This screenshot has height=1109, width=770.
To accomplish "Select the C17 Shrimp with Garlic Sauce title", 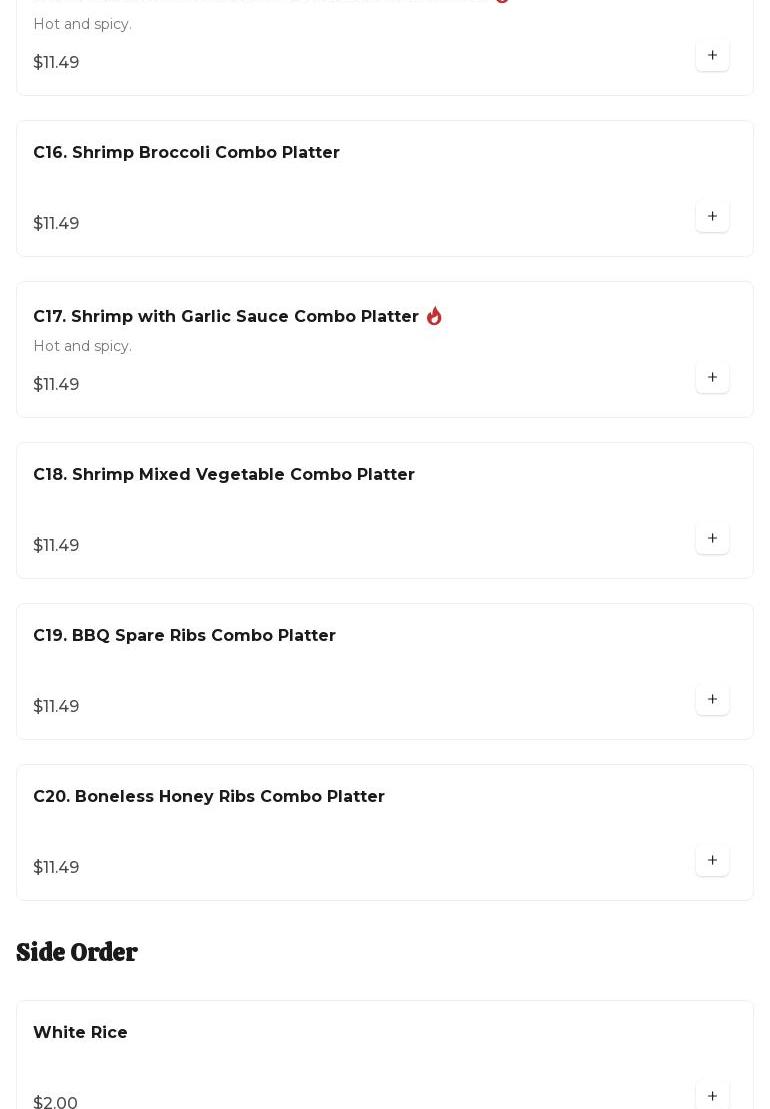I will click(x=225, y=316).
